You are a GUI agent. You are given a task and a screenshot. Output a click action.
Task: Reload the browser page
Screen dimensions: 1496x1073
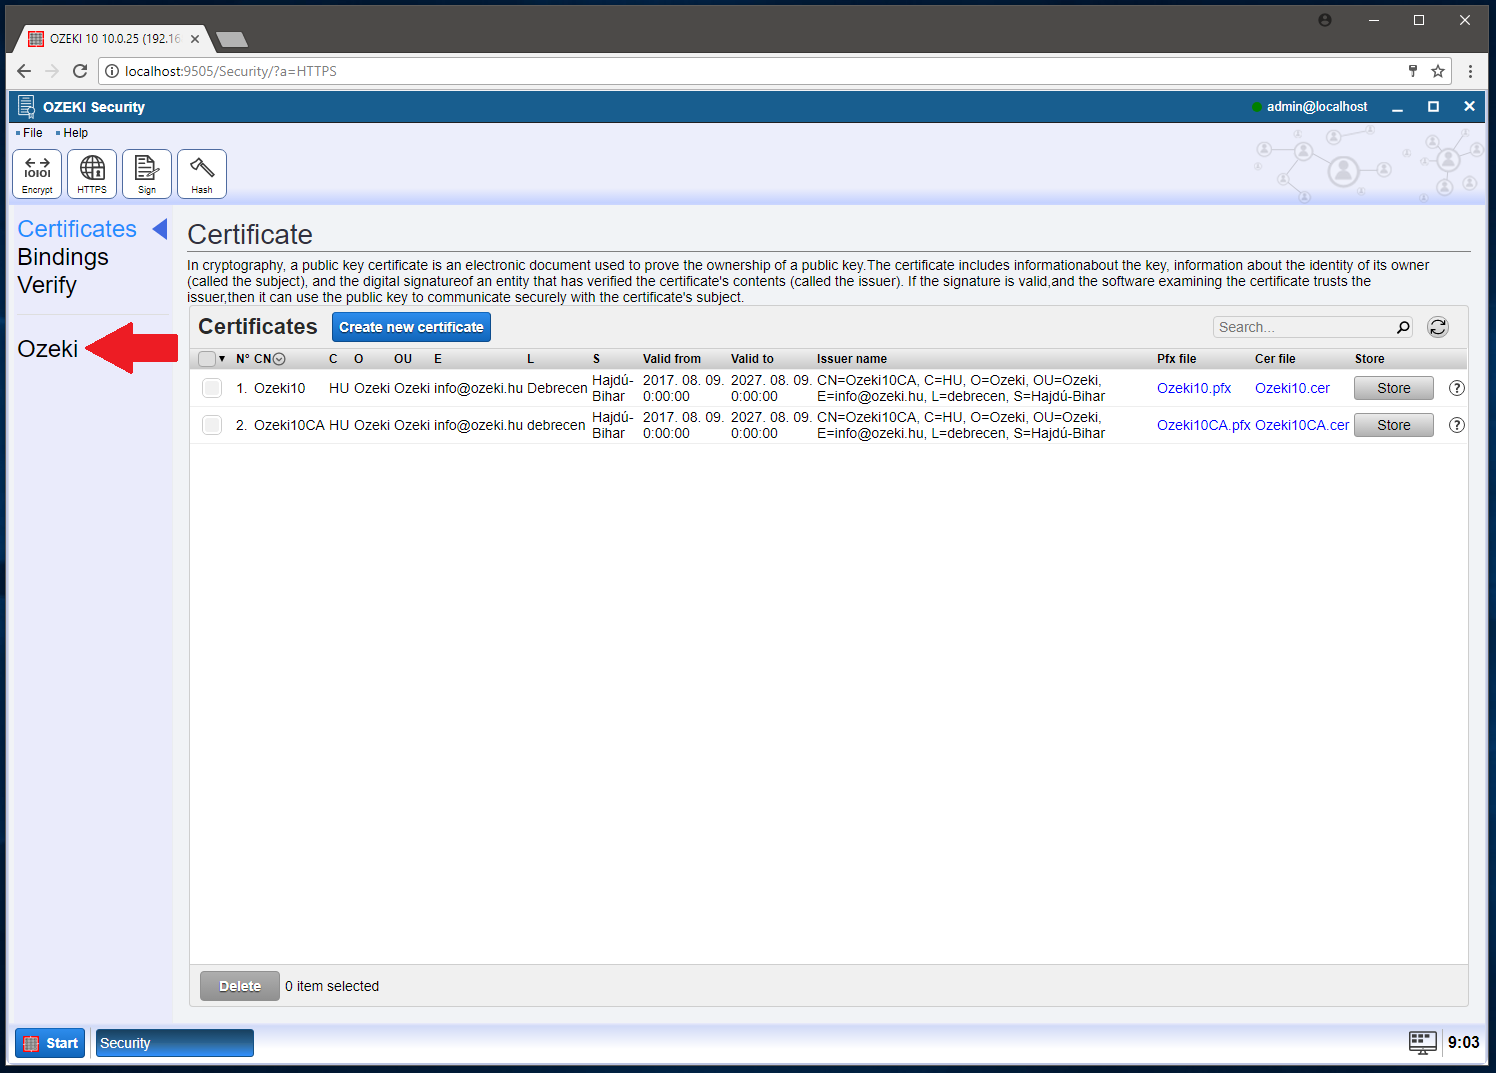tap(80, 71)
